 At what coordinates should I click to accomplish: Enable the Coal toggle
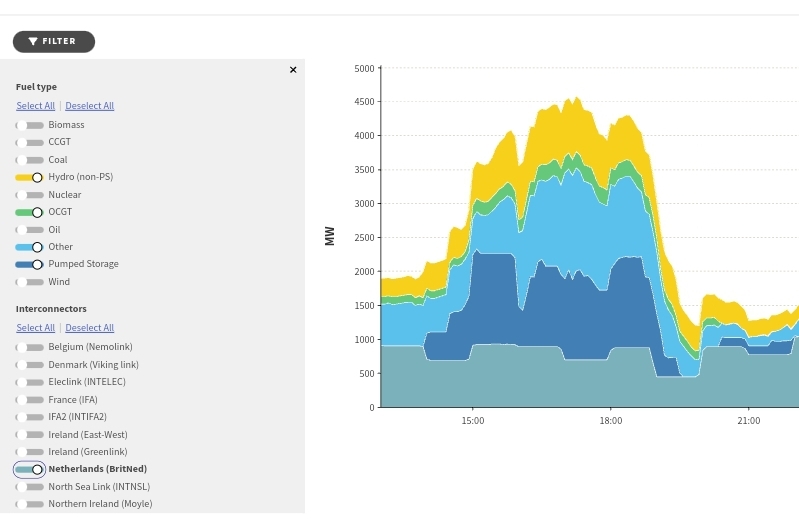(29, 160)
